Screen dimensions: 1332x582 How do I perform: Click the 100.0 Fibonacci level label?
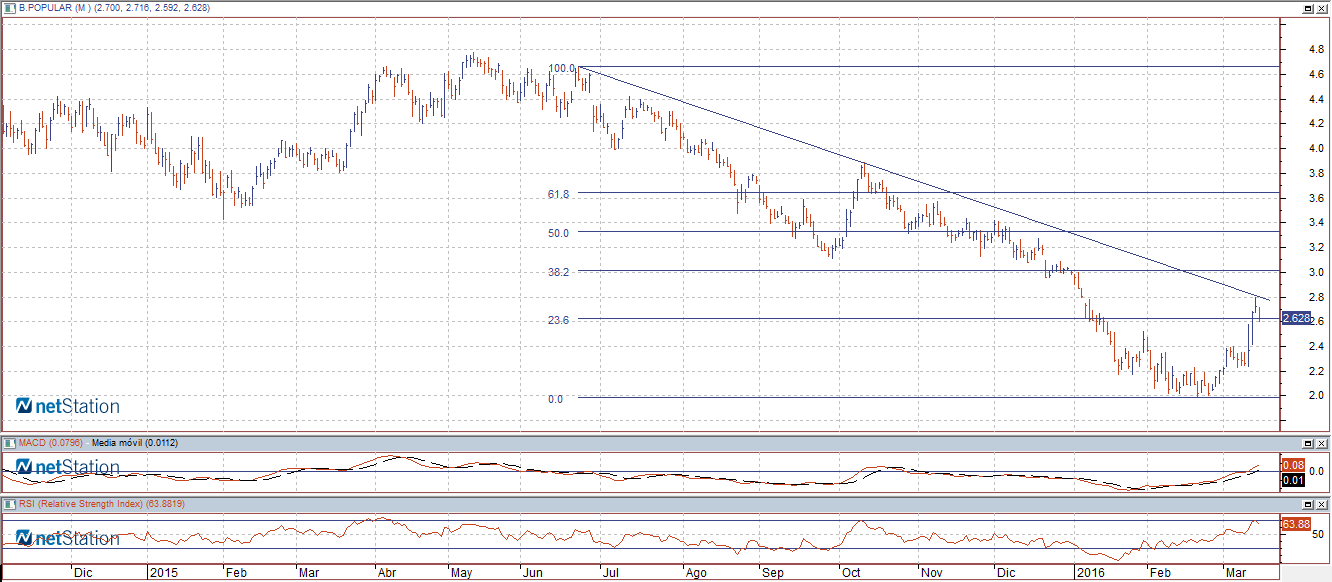click(561, 69)
